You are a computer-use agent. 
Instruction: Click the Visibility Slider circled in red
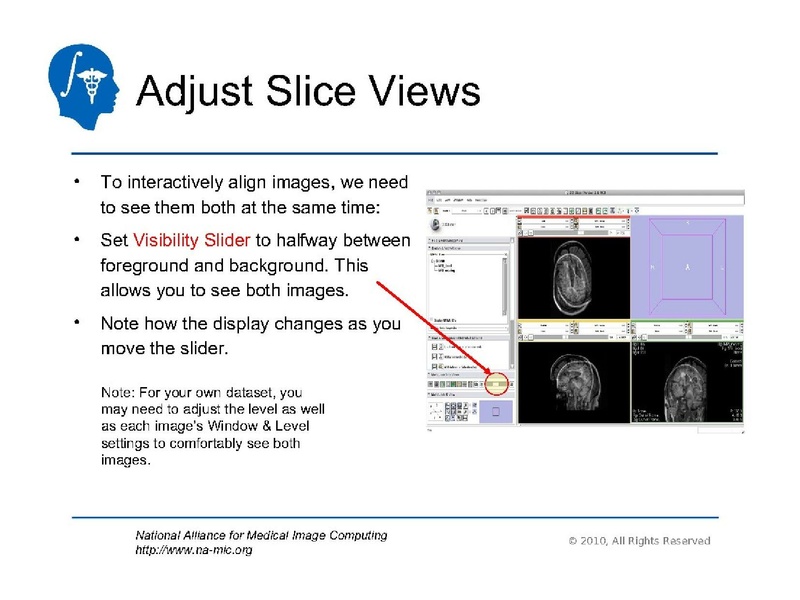tap(497, 383)
